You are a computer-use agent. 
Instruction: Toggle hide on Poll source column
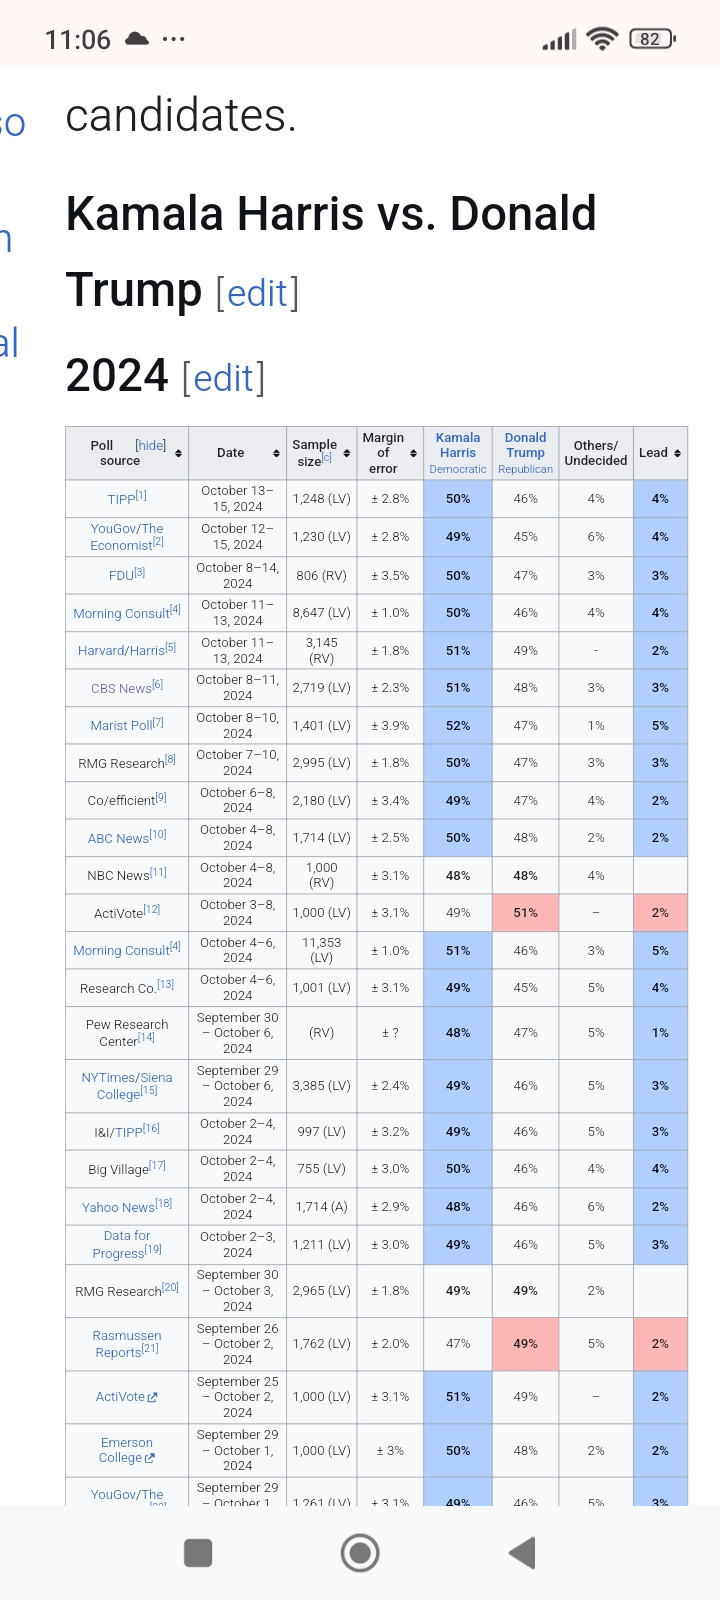(150, 445)
